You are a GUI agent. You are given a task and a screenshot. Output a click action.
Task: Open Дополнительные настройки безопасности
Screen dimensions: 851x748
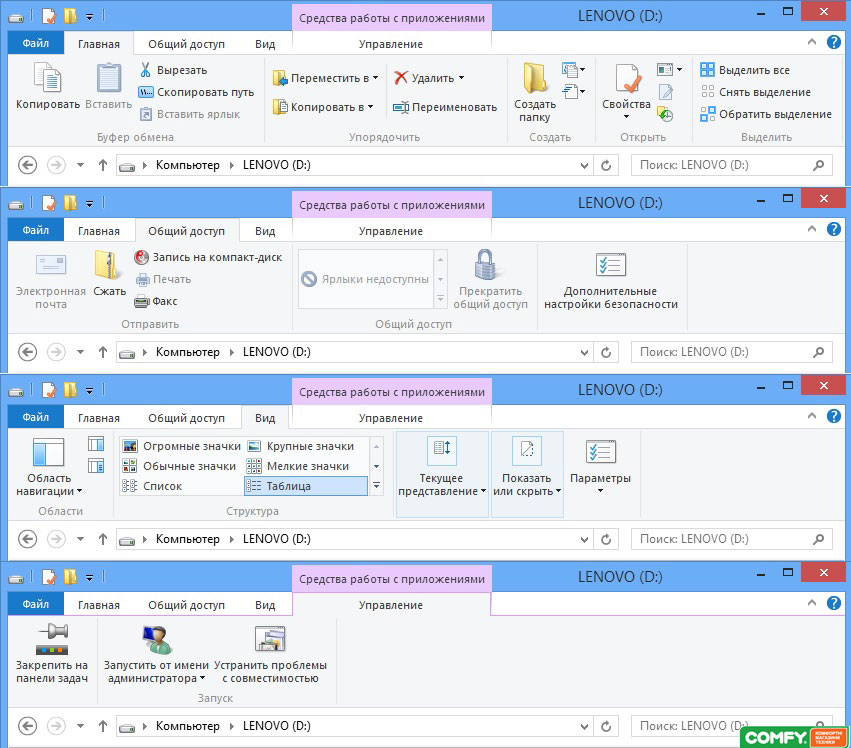point(611,282)
